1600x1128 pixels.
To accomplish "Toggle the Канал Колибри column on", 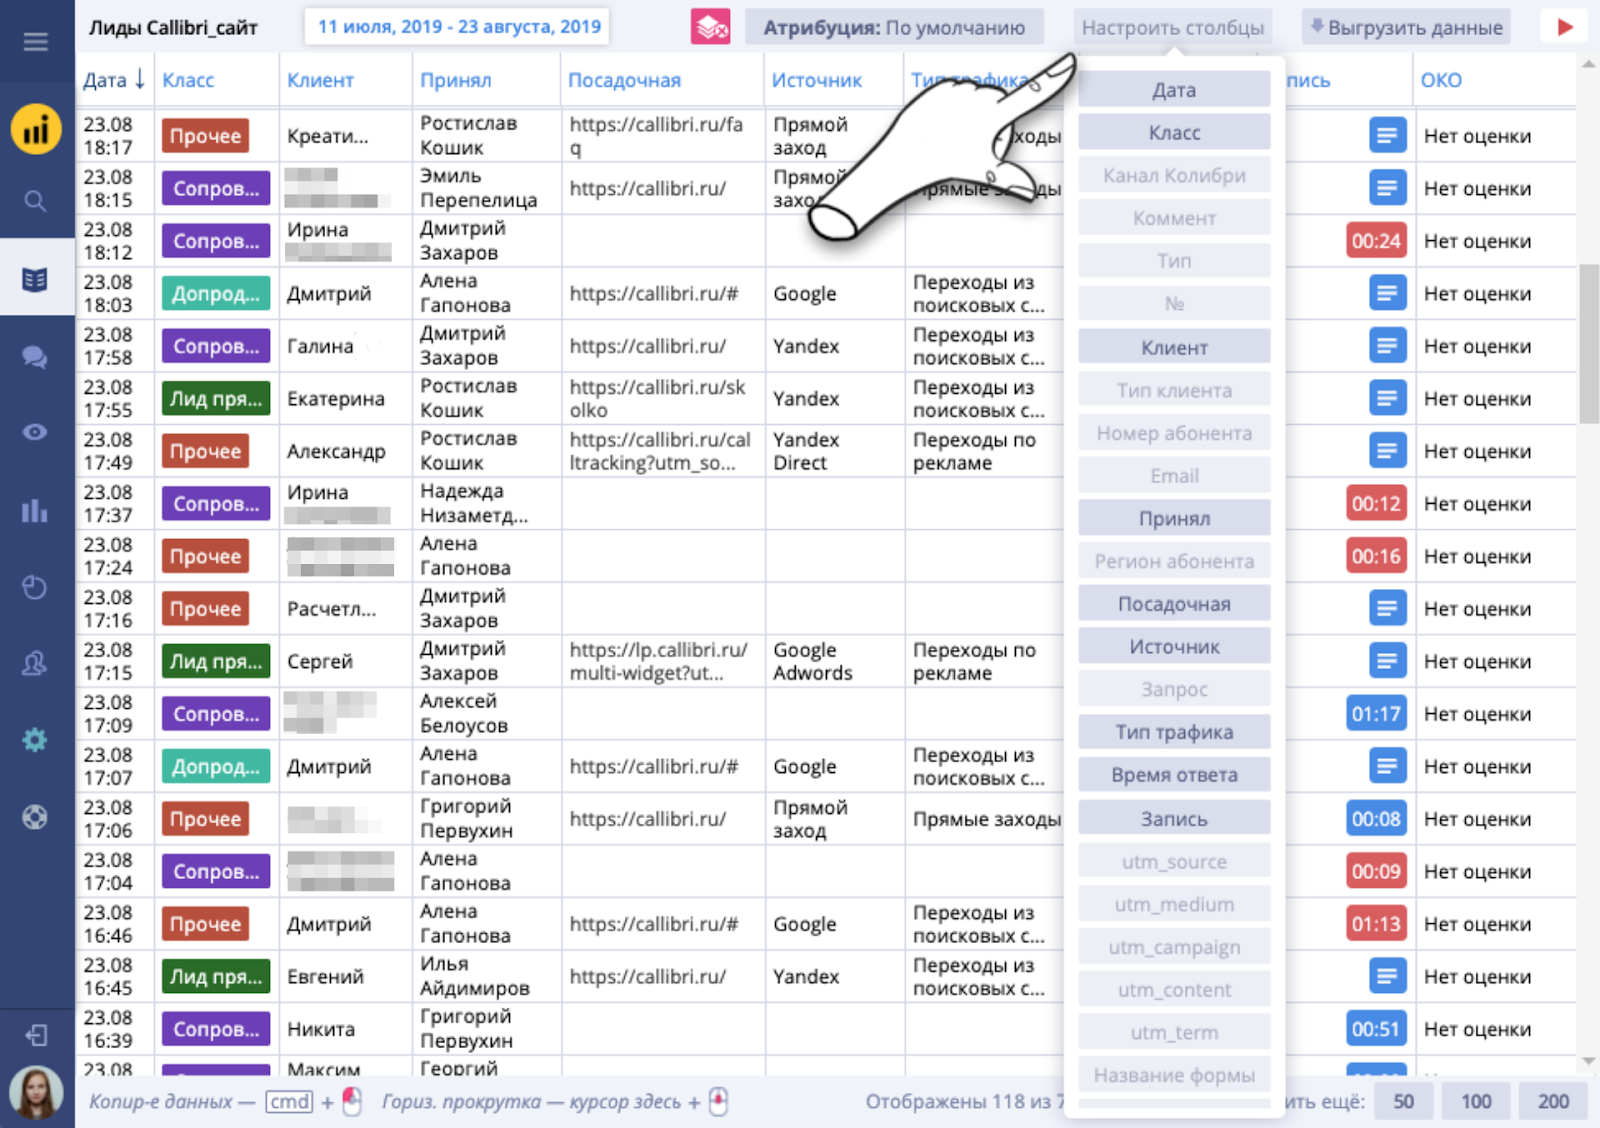I will click(1174, 175).
